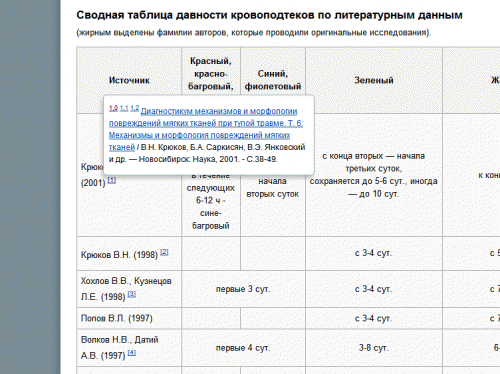Click the cell Попов В.Л. (1997)
The image size is (500, 374).
point(129,318)
